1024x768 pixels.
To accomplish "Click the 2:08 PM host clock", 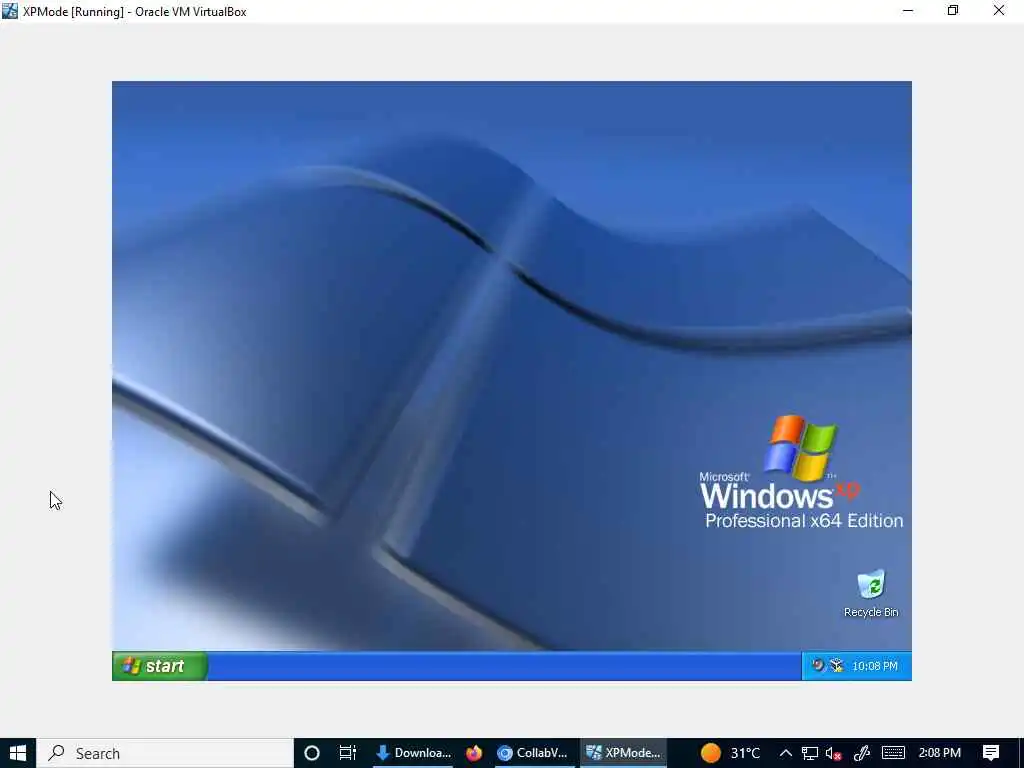I will (x=940, y=753).
